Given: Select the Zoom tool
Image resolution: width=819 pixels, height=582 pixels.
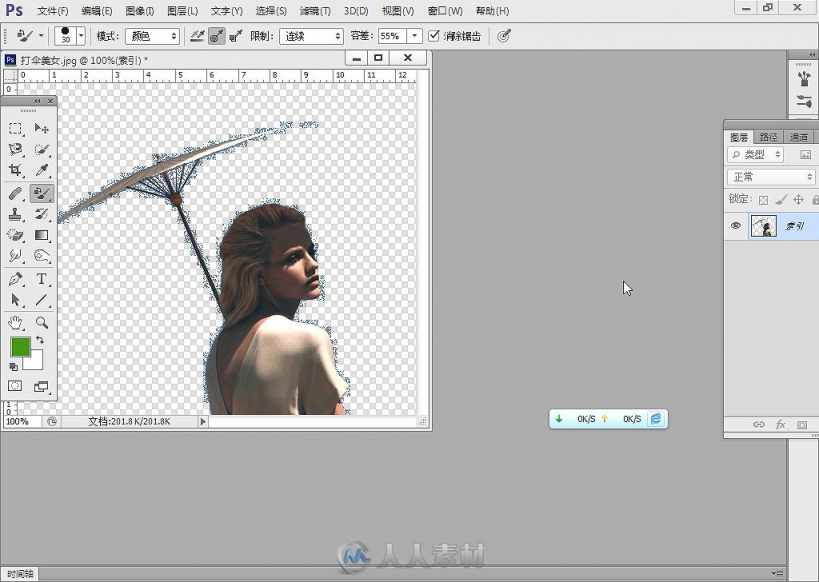Looking at the screenshot, I should coord(41,323).
